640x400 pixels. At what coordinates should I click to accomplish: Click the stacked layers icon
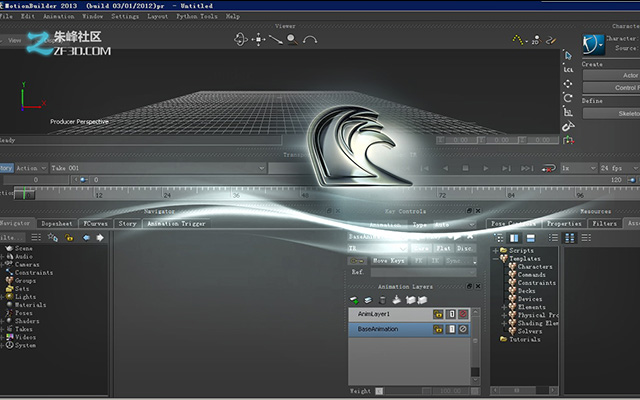pyautogui.click(x=368, y=300)
